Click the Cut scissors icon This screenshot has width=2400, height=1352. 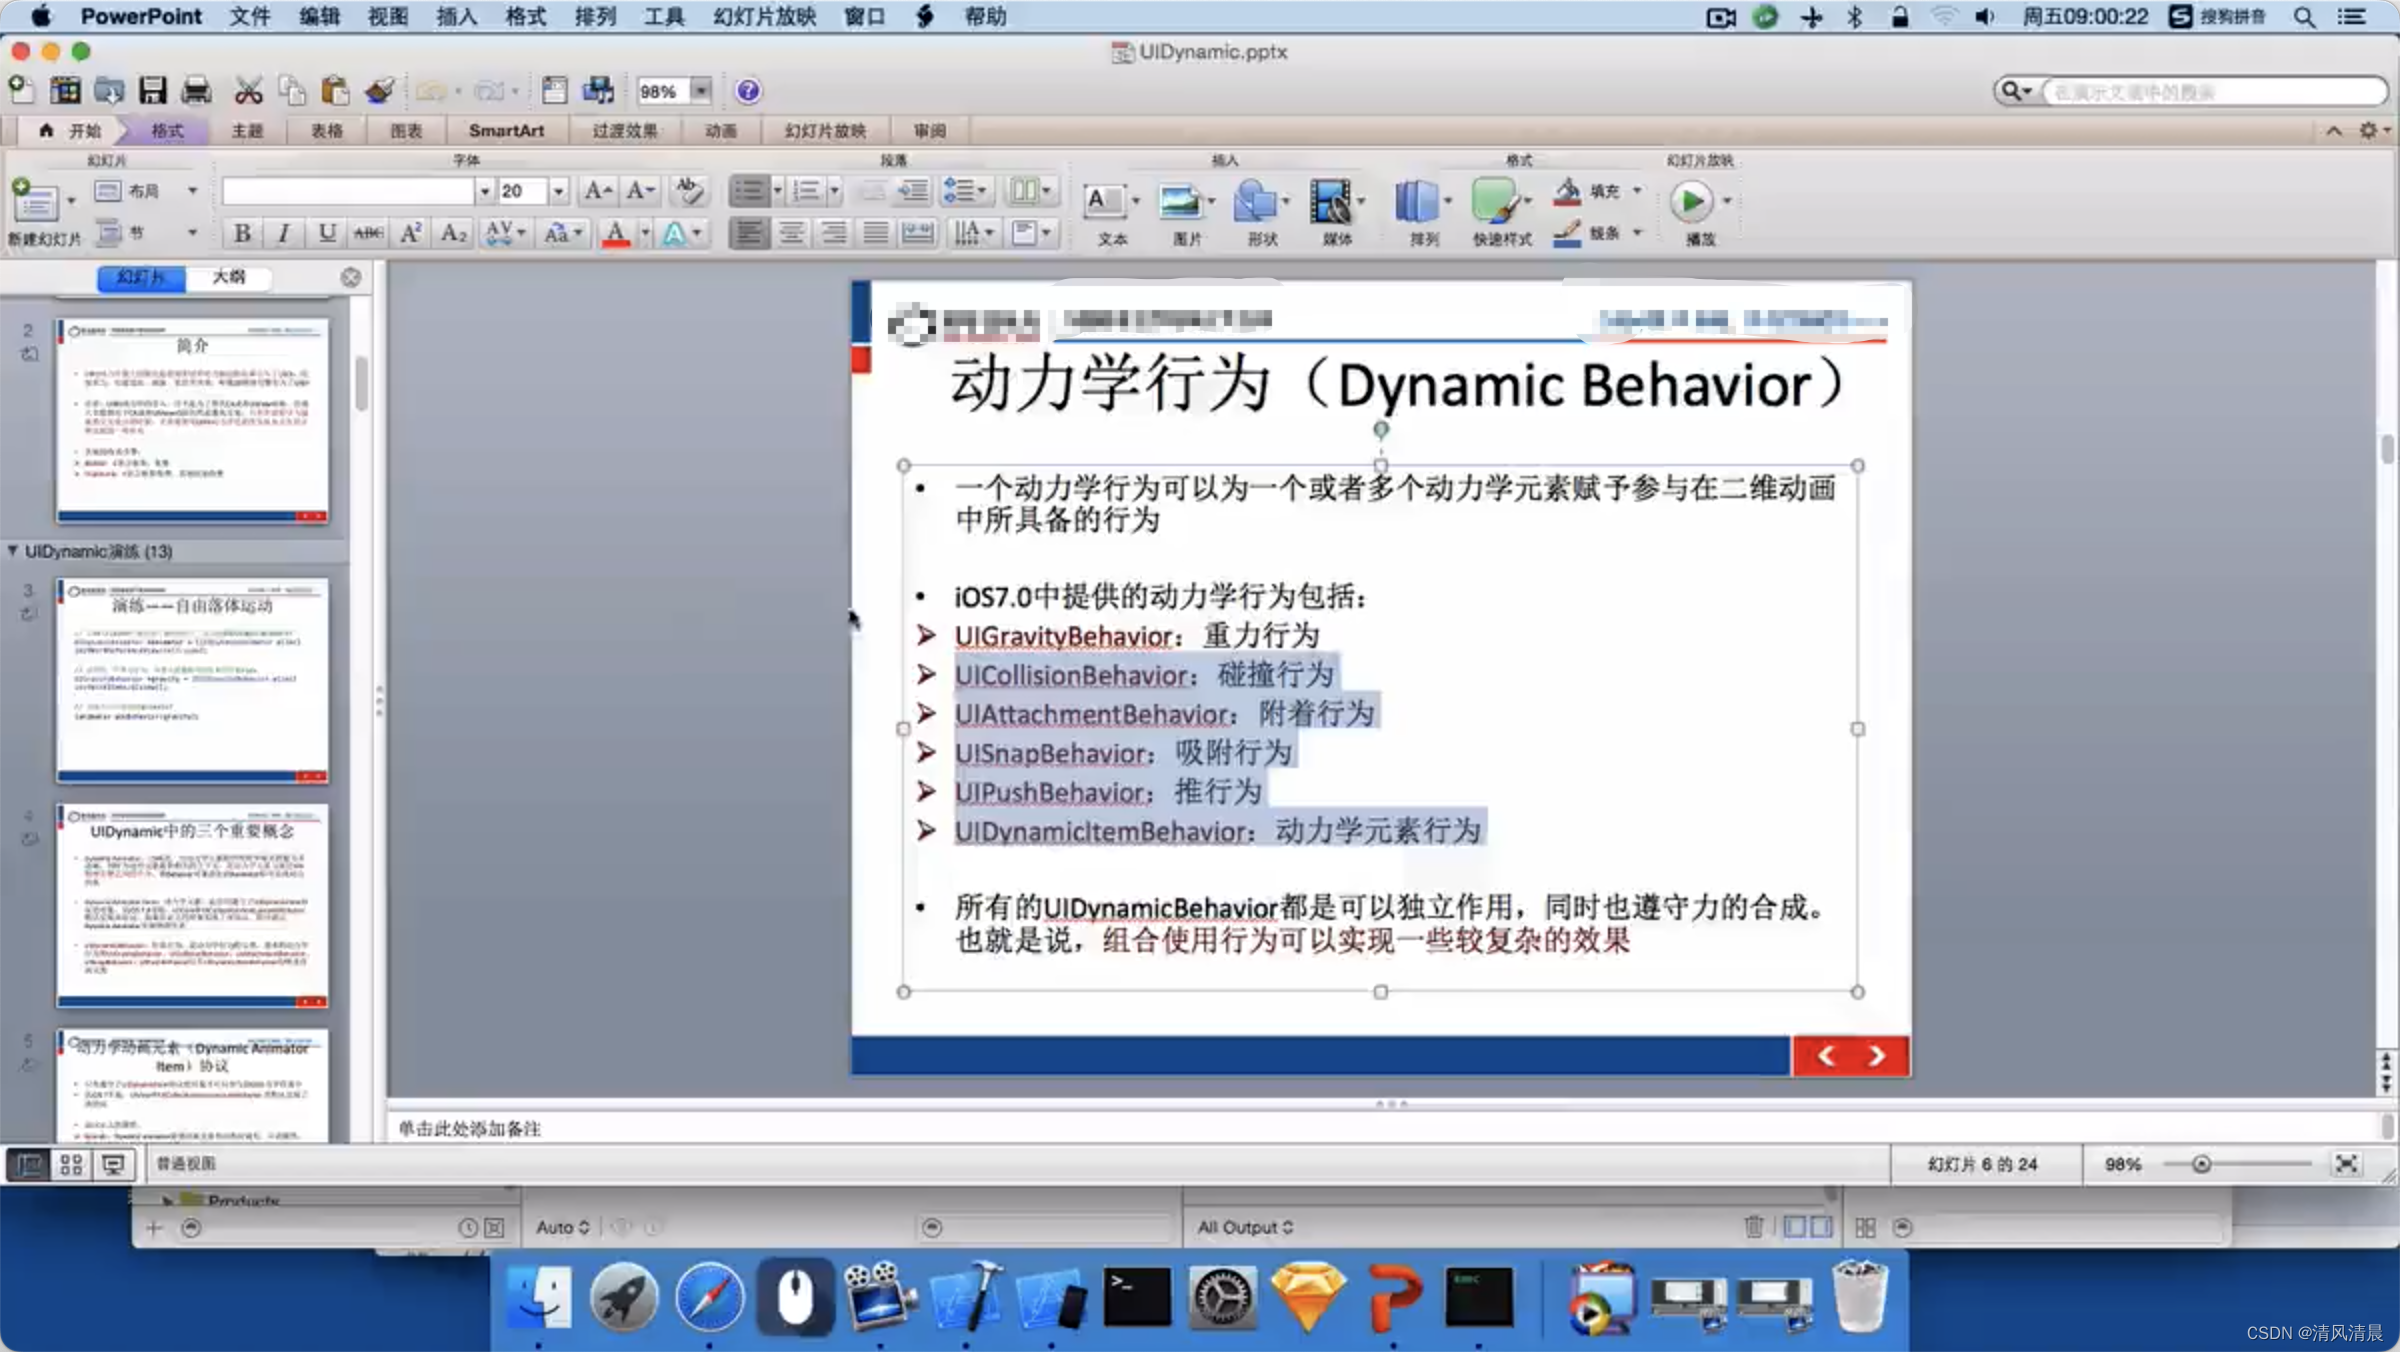(248, 90)
